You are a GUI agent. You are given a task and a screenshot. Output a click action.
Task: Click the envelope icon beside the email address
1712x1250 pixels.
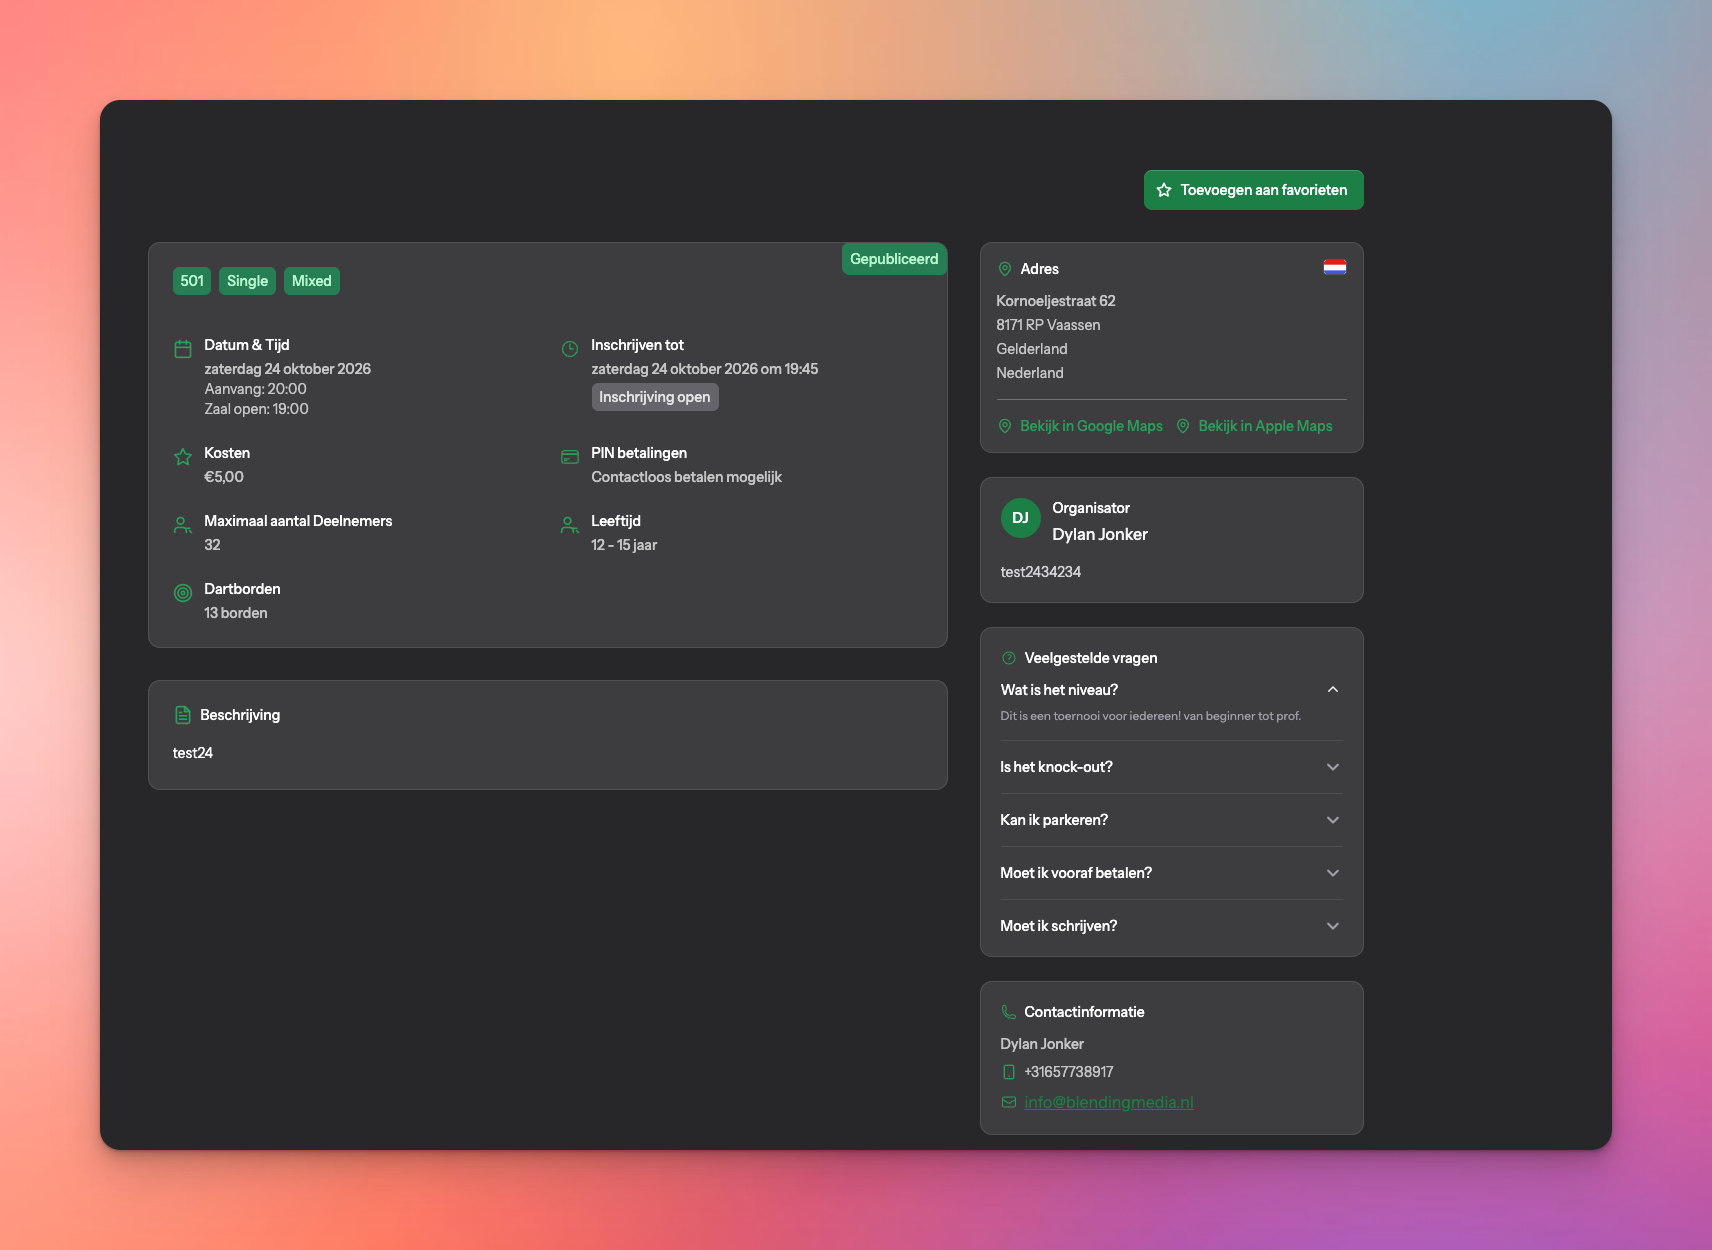1009,1102
